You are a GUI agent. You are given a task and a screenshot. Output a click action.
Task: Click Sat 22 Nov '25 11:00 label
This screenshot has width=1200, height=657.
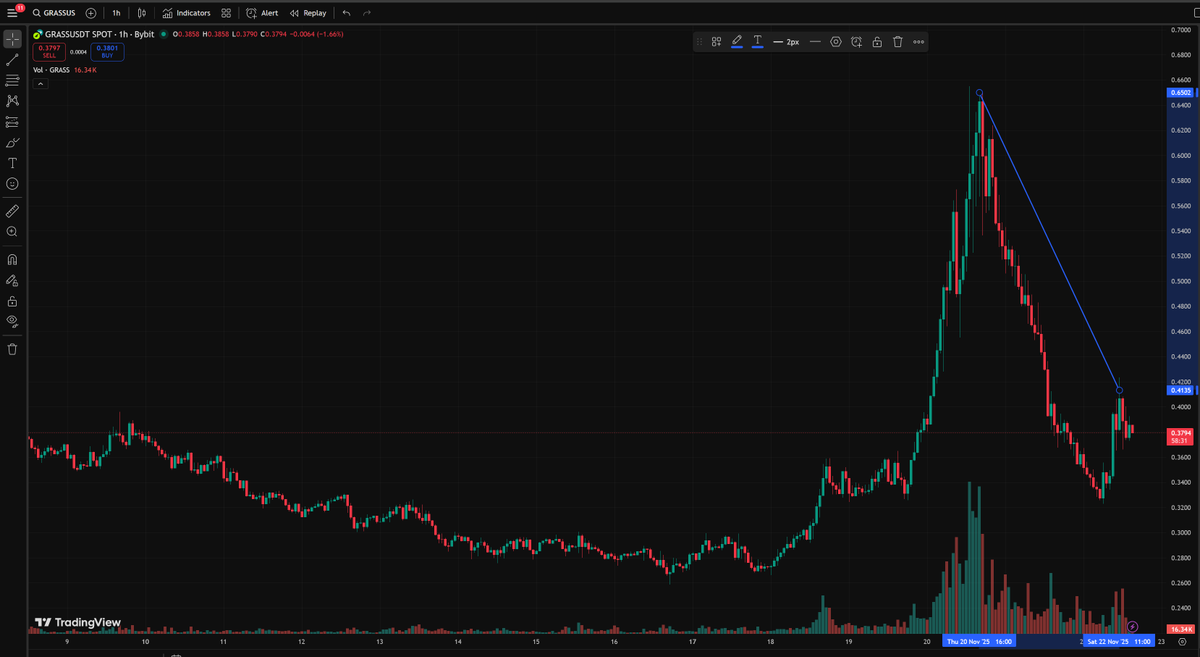[x=1120, y=641]
